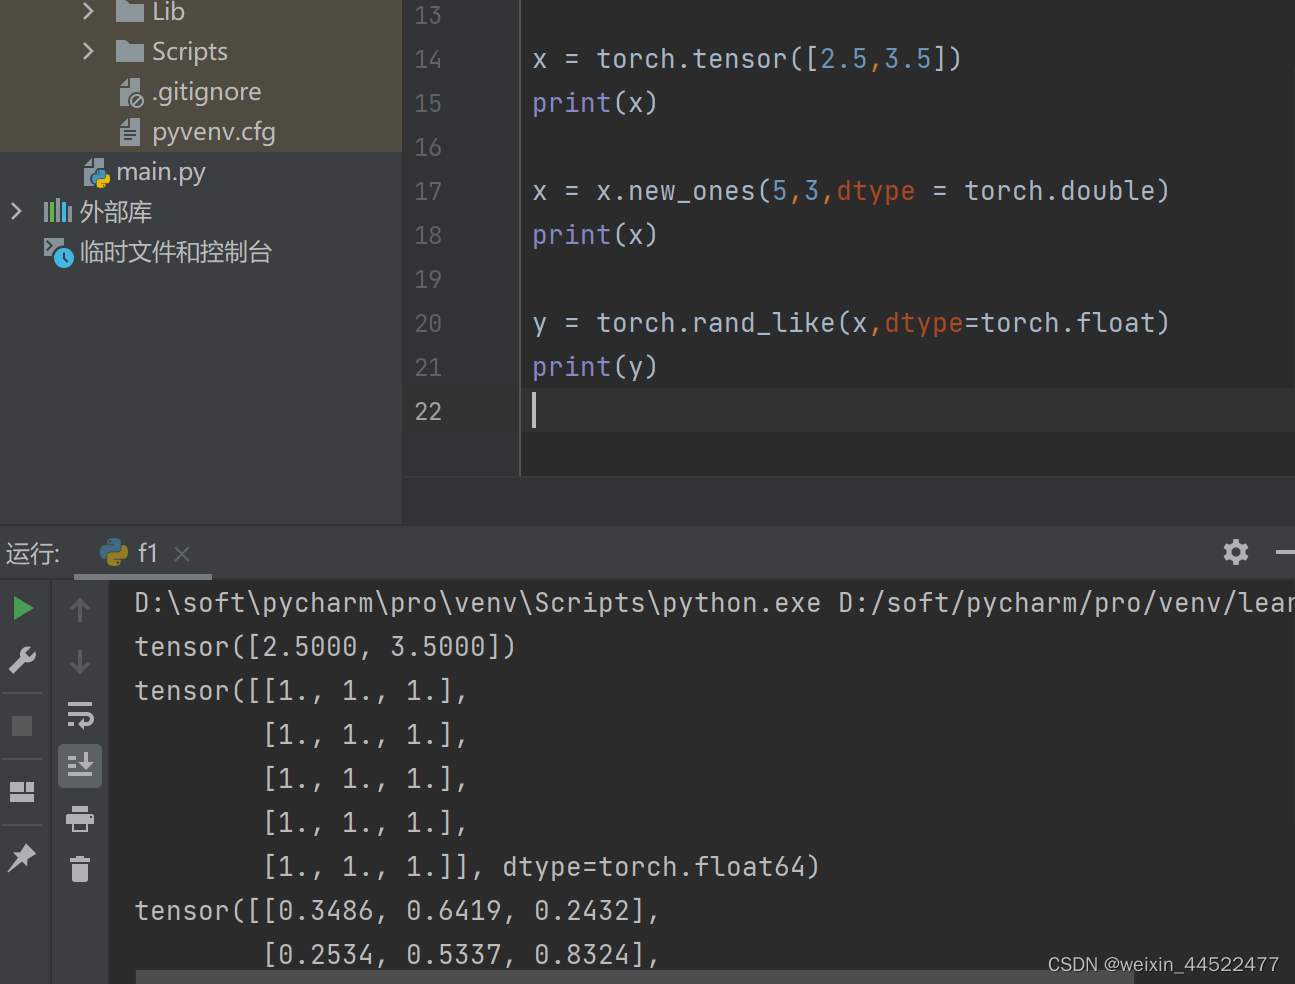
Task: Hide the run tool window
Action: tap(1285, 552)
